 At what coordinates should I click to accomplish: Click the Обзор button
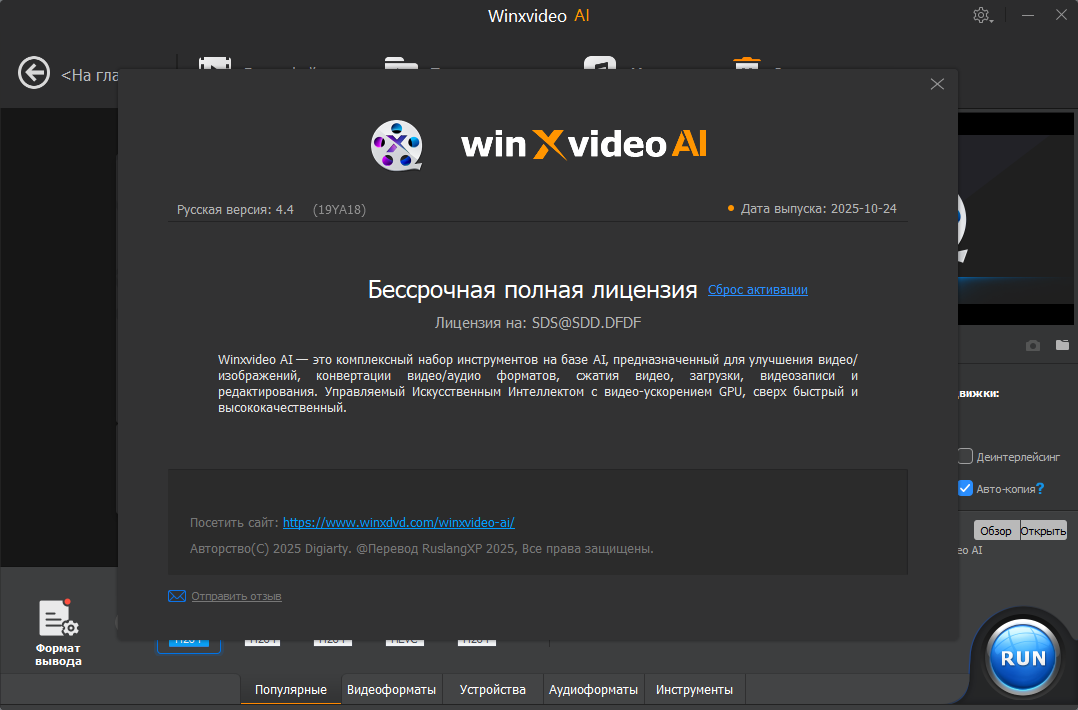tap(996, 531)
